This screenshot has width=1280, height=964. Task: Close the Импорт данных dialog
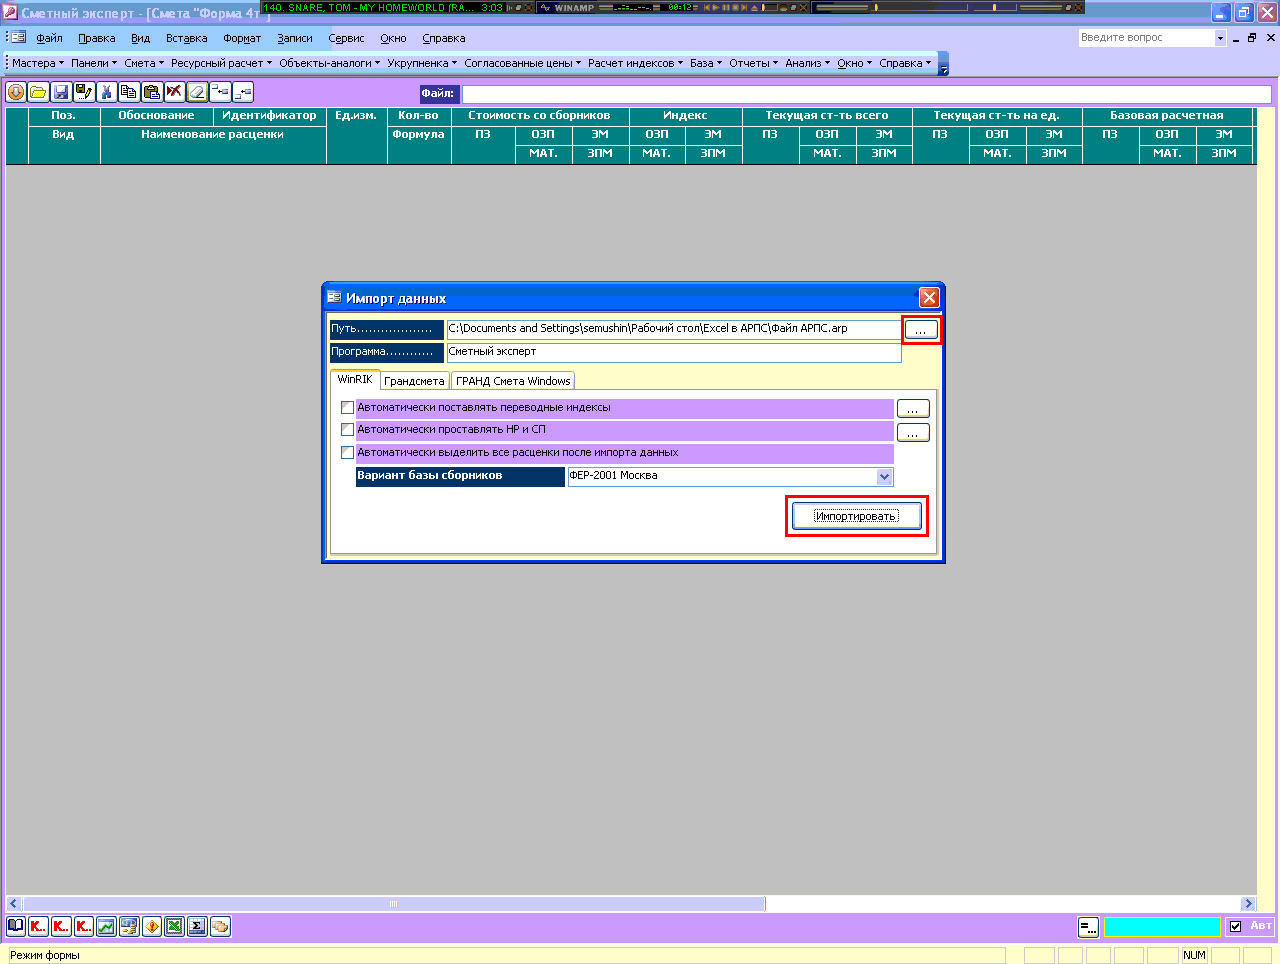(929, 298)
